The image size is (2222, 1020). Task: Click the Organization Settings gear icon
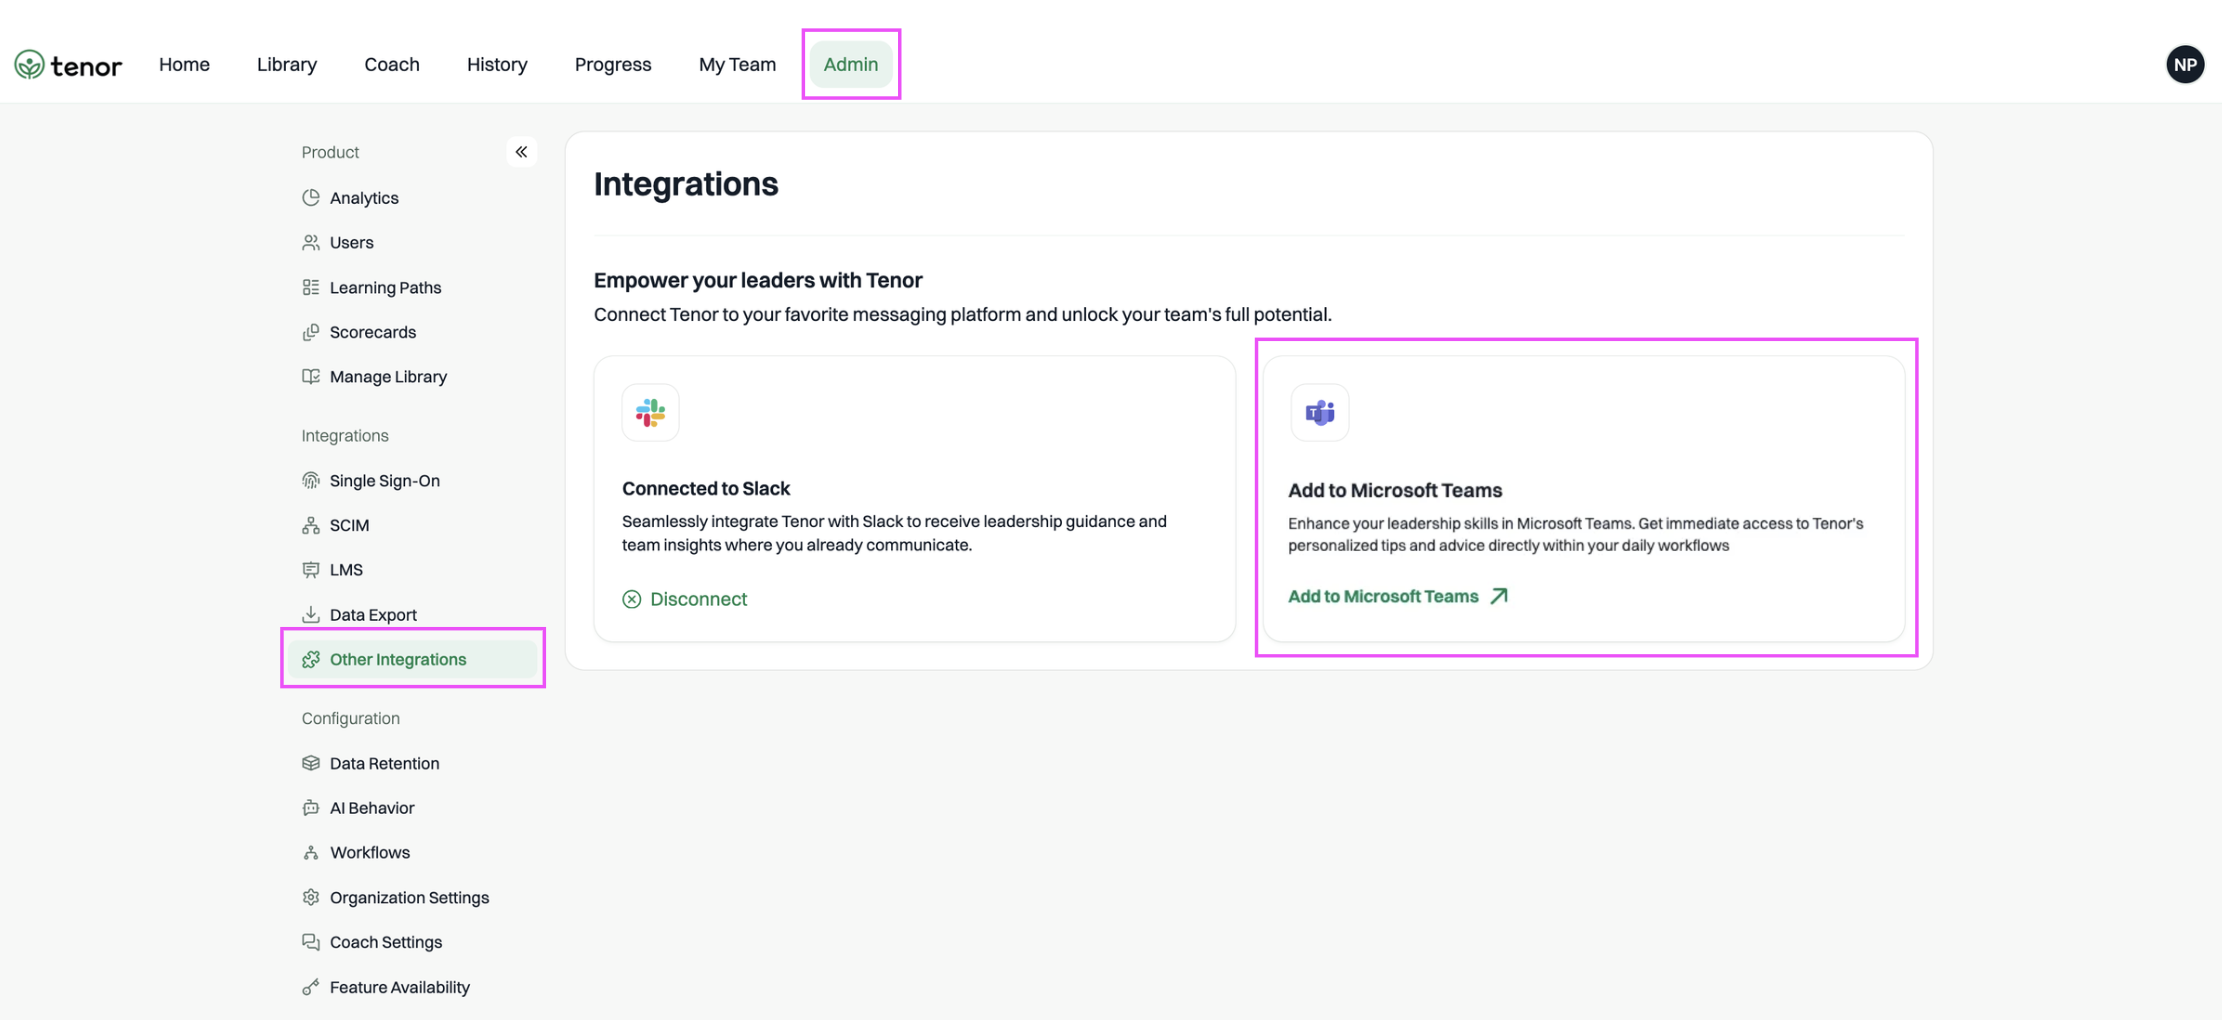pyautogui.click(x=311, y=898)
